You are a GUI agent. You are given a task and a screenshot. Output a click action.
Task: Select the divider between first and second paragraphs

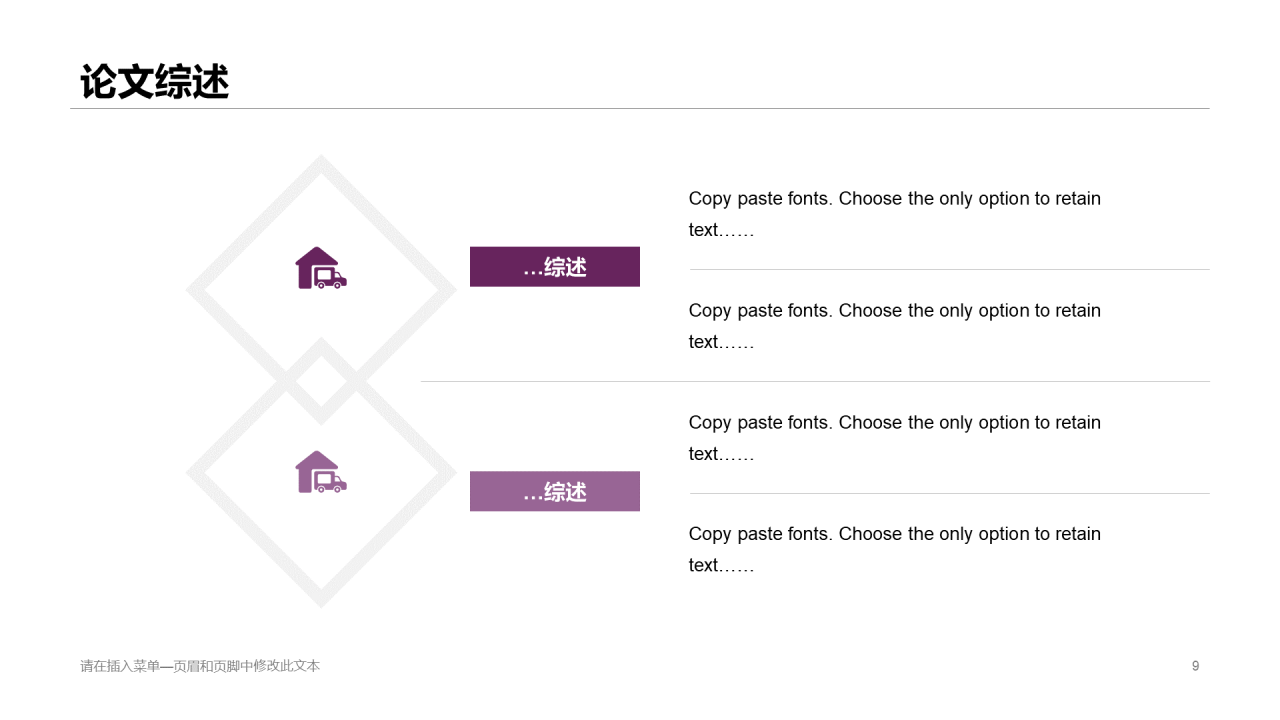point(949,270)
